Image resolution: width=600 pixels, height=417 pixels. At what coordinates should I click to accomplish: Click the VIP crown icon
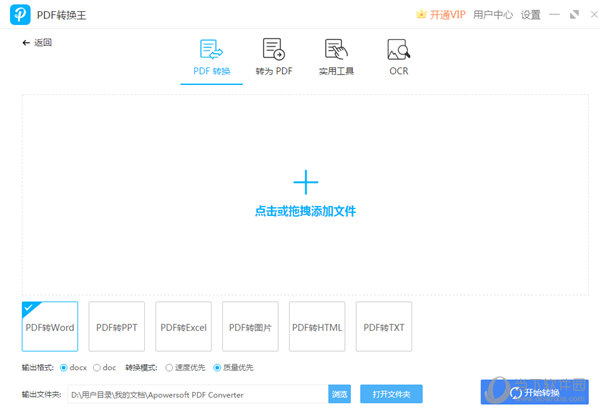(x=421, y=15)
